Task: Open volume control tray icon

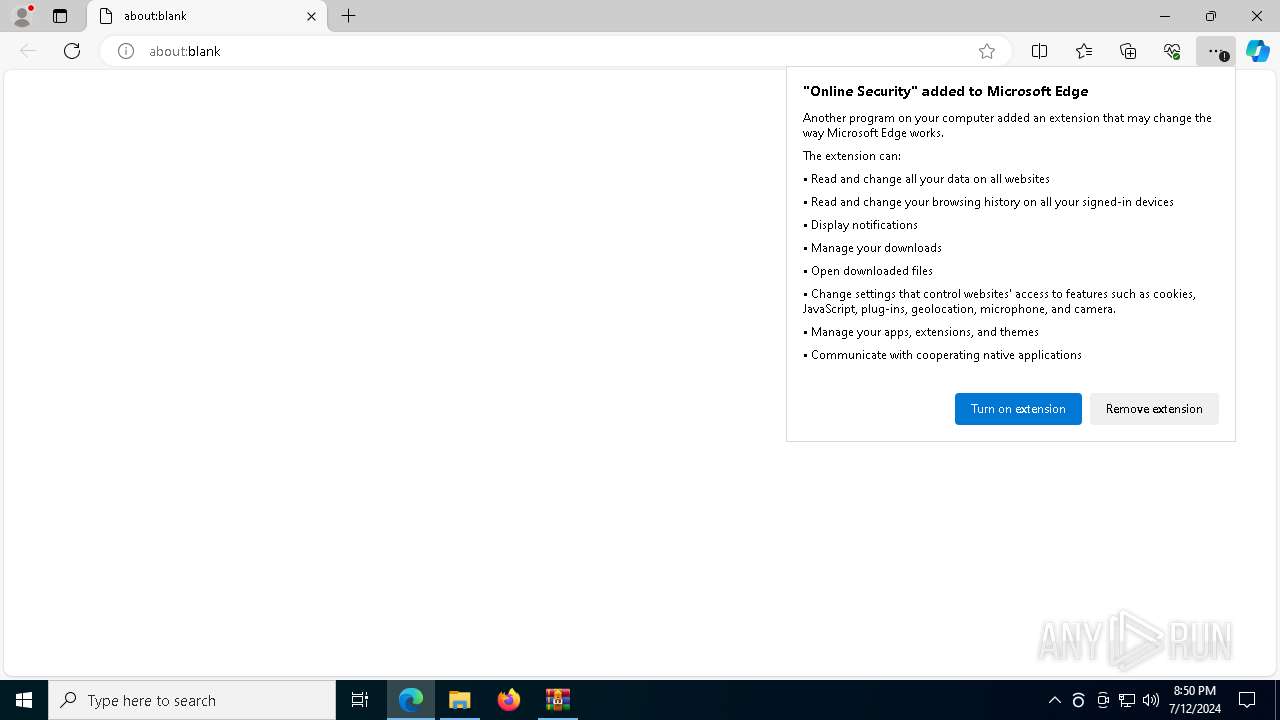Action: (x=1151, y=700)
